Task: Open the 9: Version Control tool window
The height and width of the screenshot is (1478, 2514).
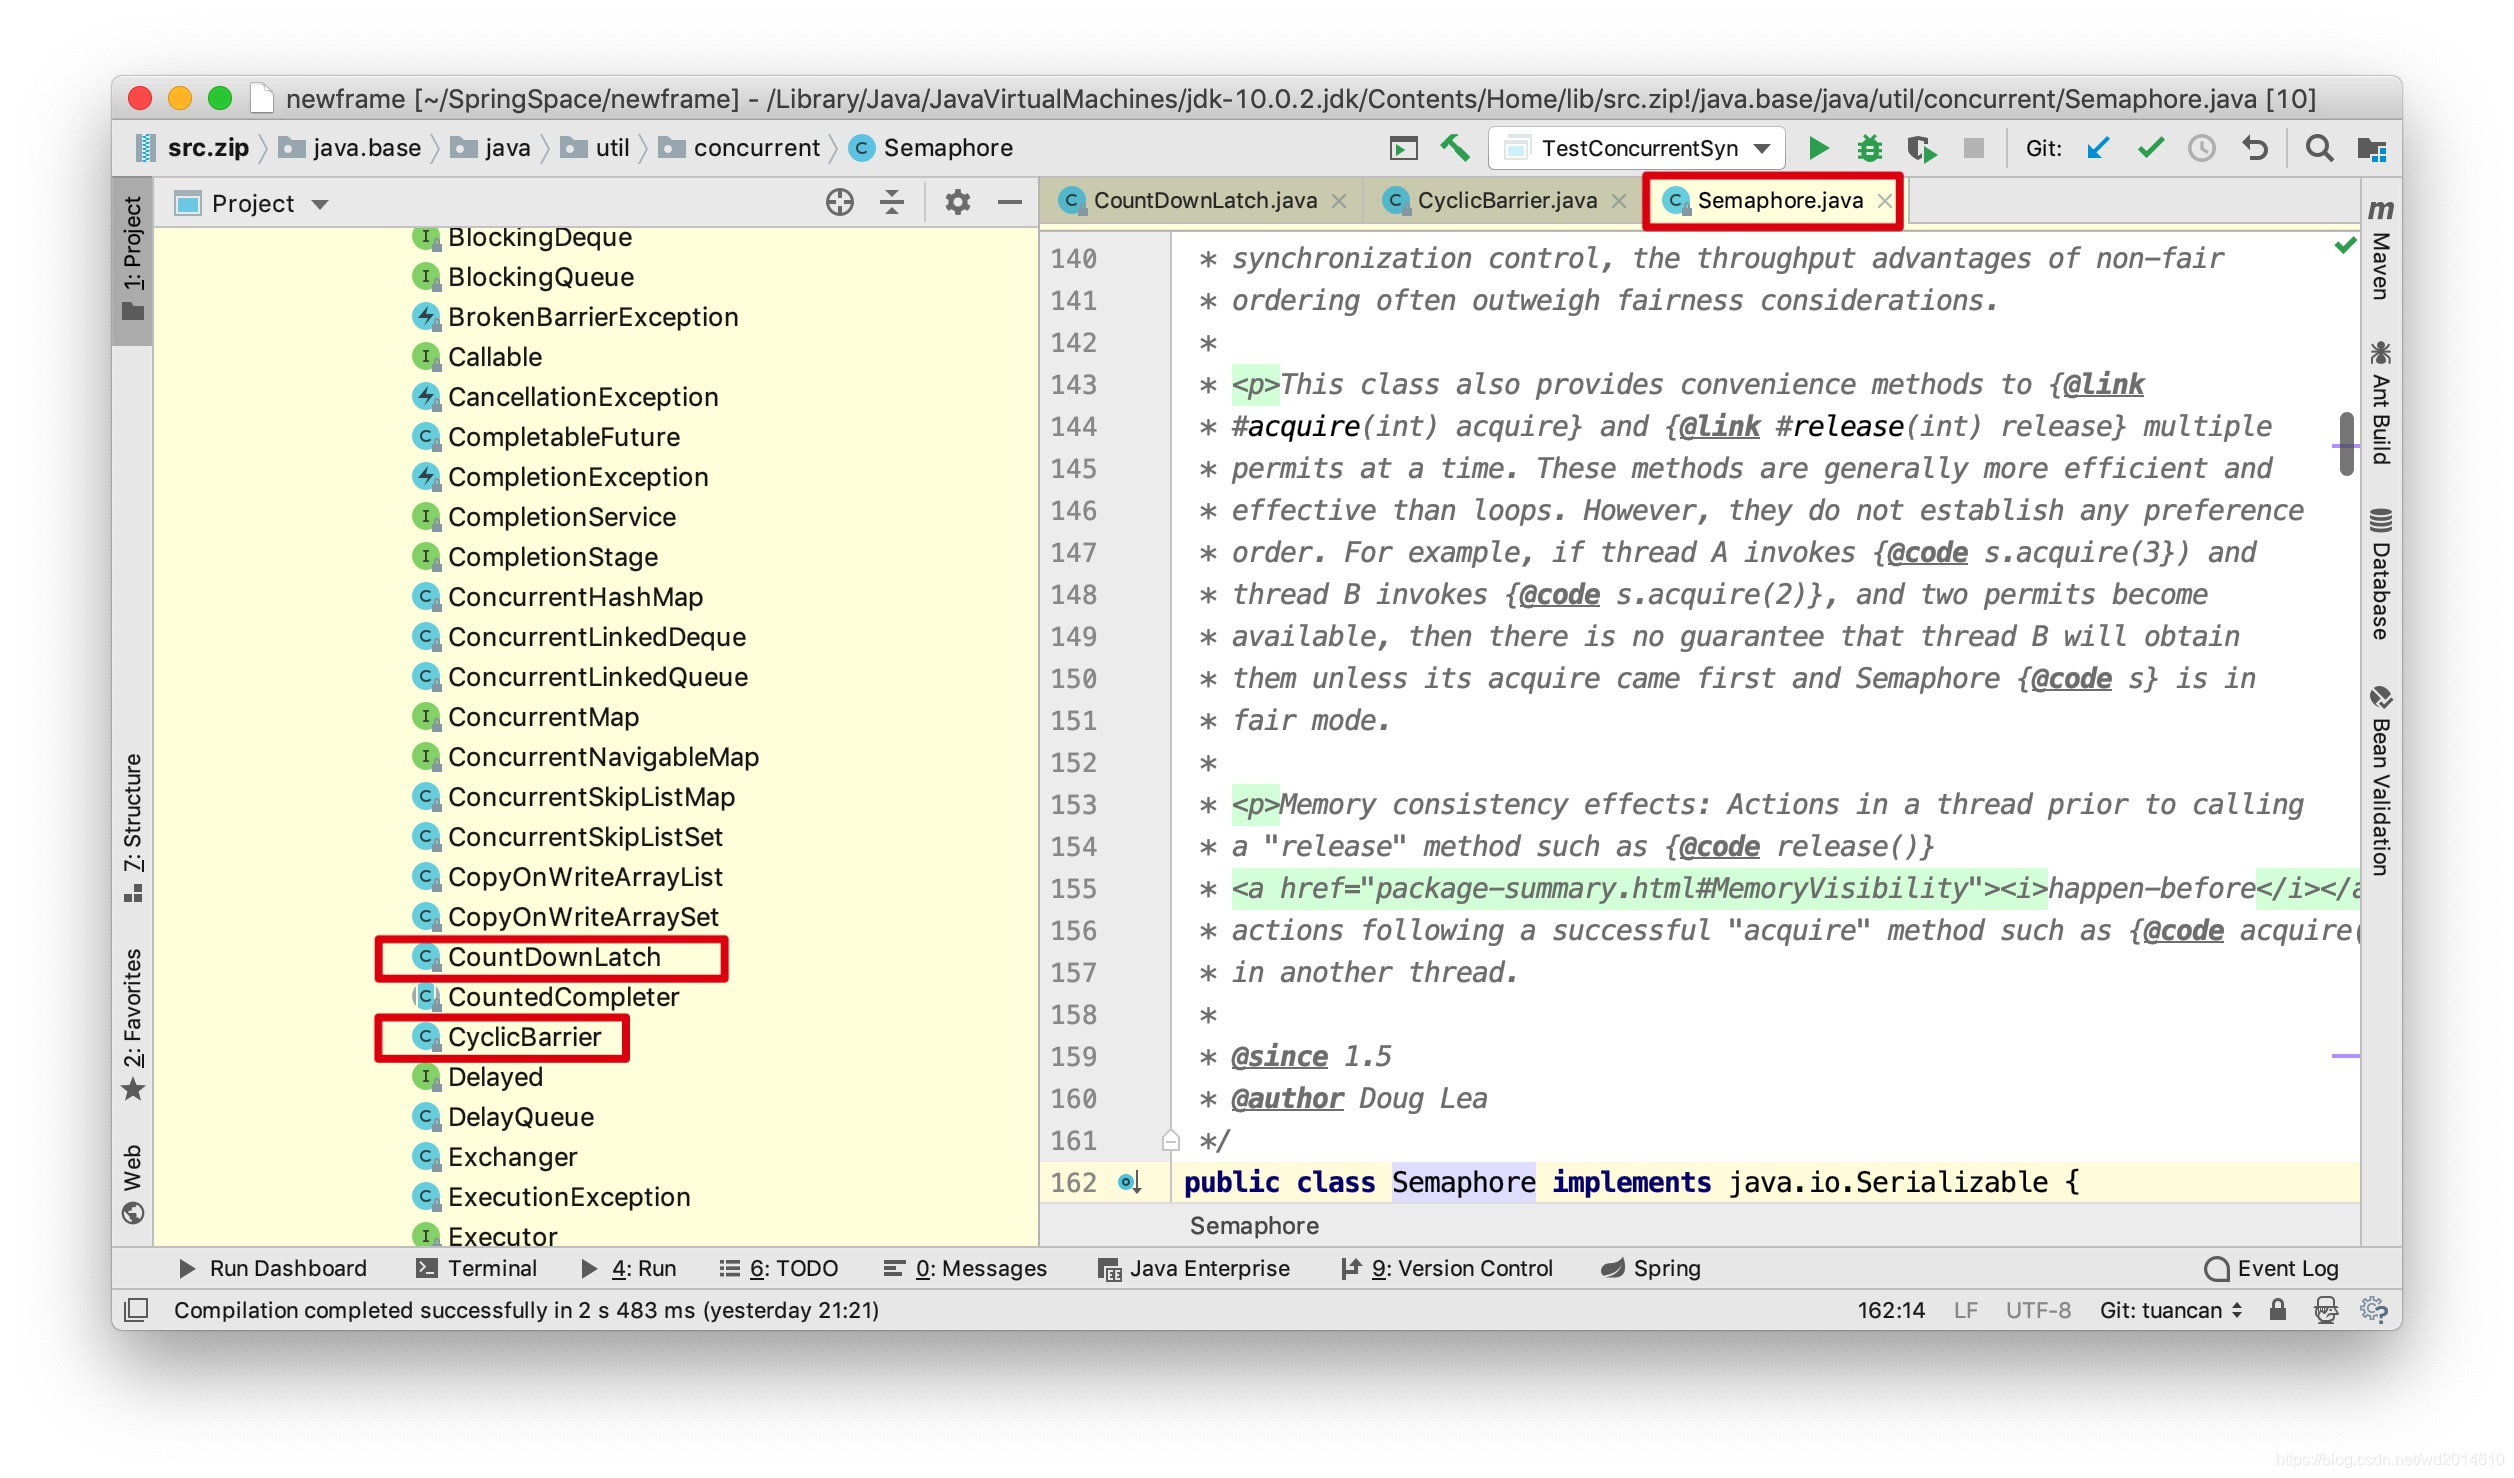Action: tap(1446, 1268)
